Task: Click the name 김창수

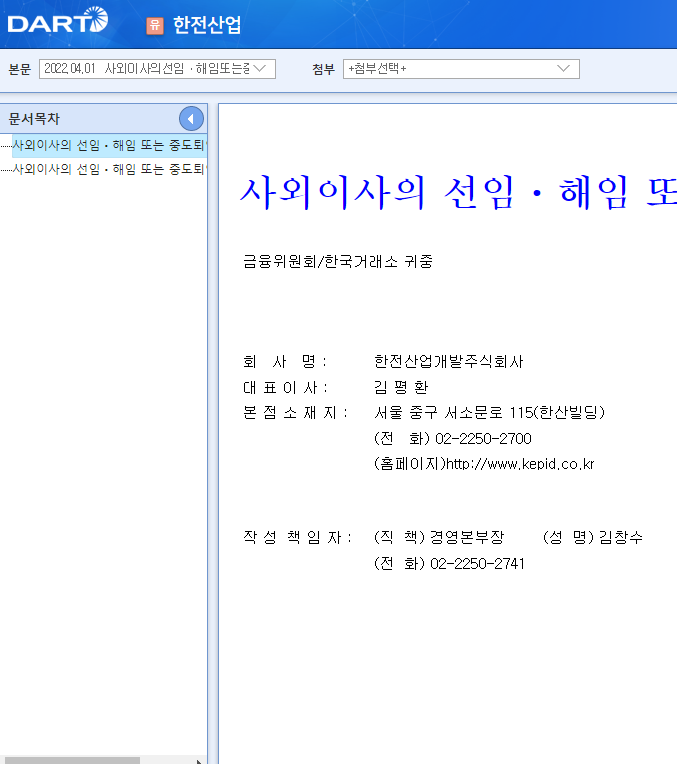Action: pyautogui.click(x=621, y=537)
